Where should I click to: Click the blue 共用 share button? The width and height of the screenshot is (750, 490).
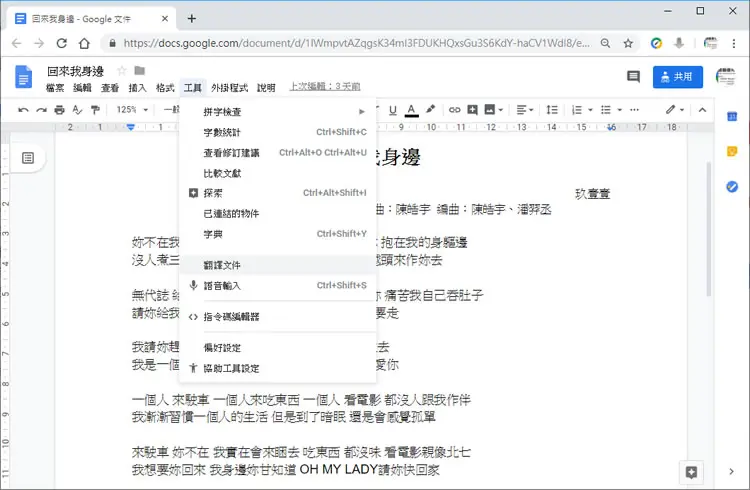678,77
